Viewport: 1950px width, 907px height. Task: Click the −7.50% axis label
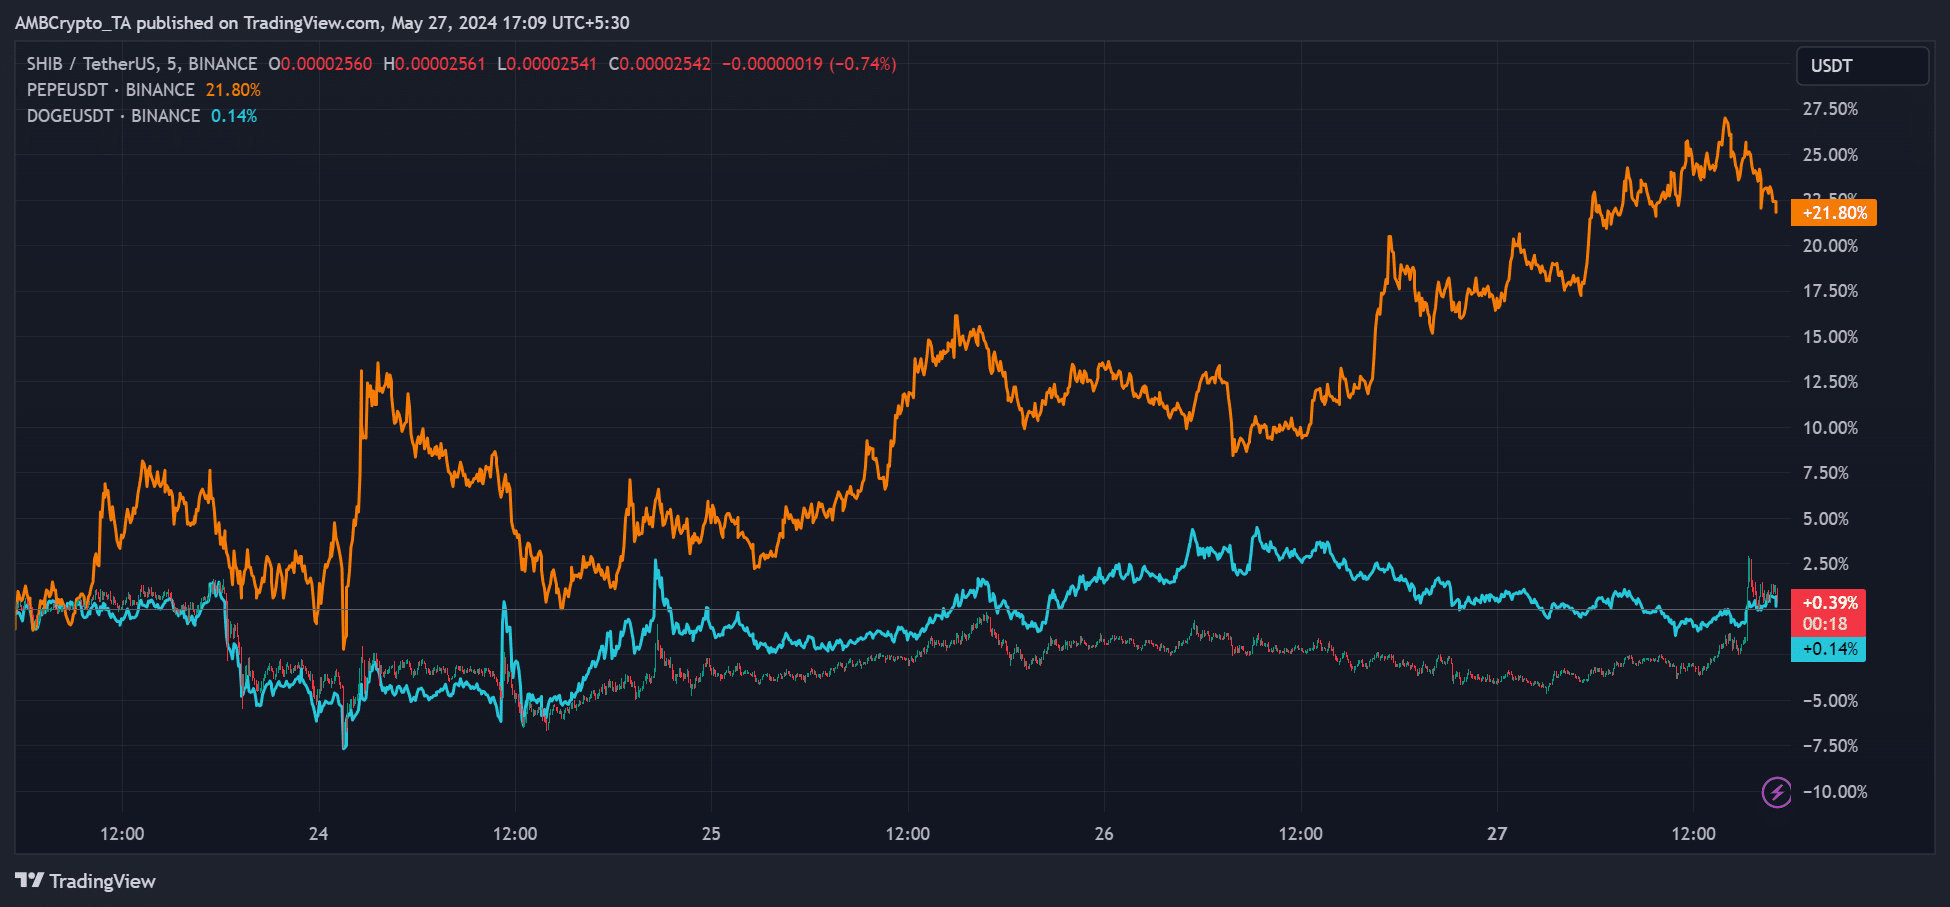coord(1830,746)
